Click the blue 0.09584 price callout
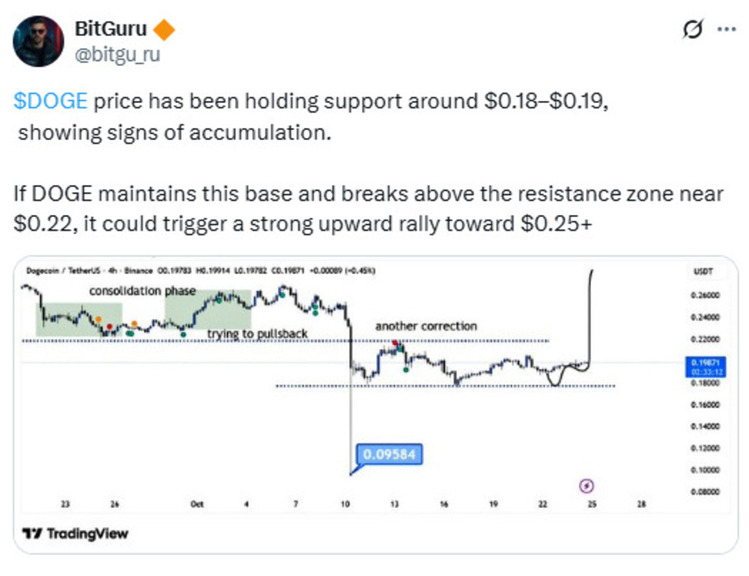 [387, 453]
